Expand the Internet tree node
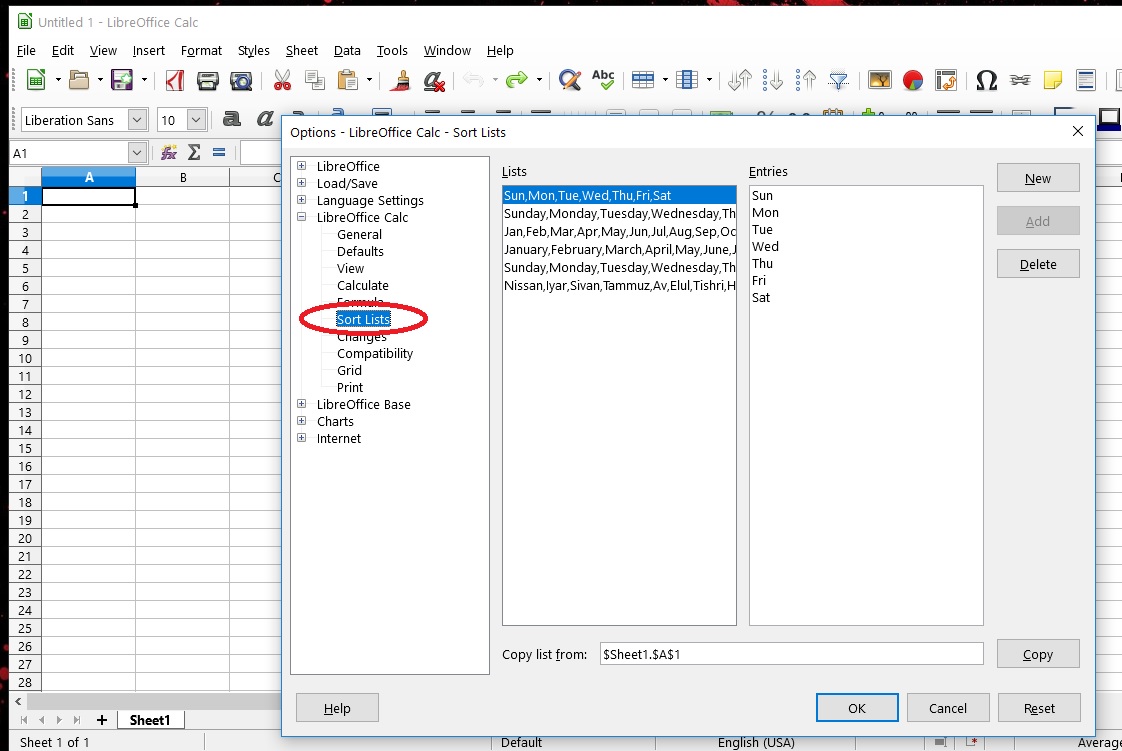The height and width of the screenshot is (751, 1122). click(302, 438)
